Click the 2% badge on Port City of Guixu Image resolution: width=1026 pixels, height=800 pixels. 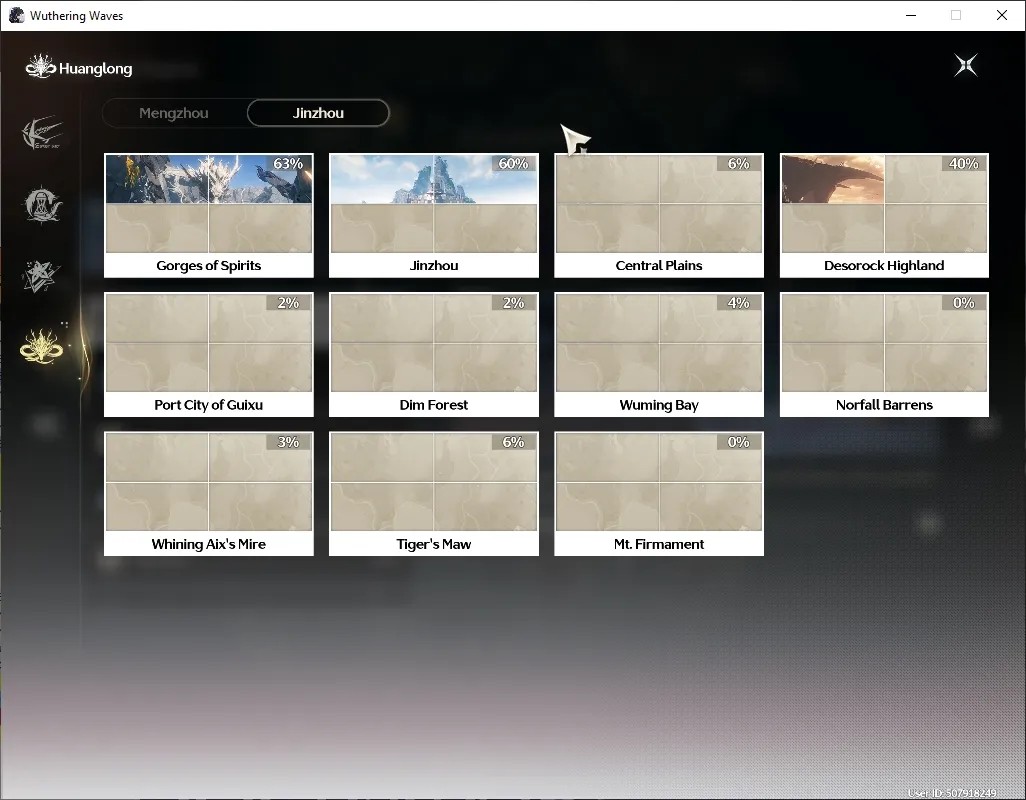pos(289,303)
